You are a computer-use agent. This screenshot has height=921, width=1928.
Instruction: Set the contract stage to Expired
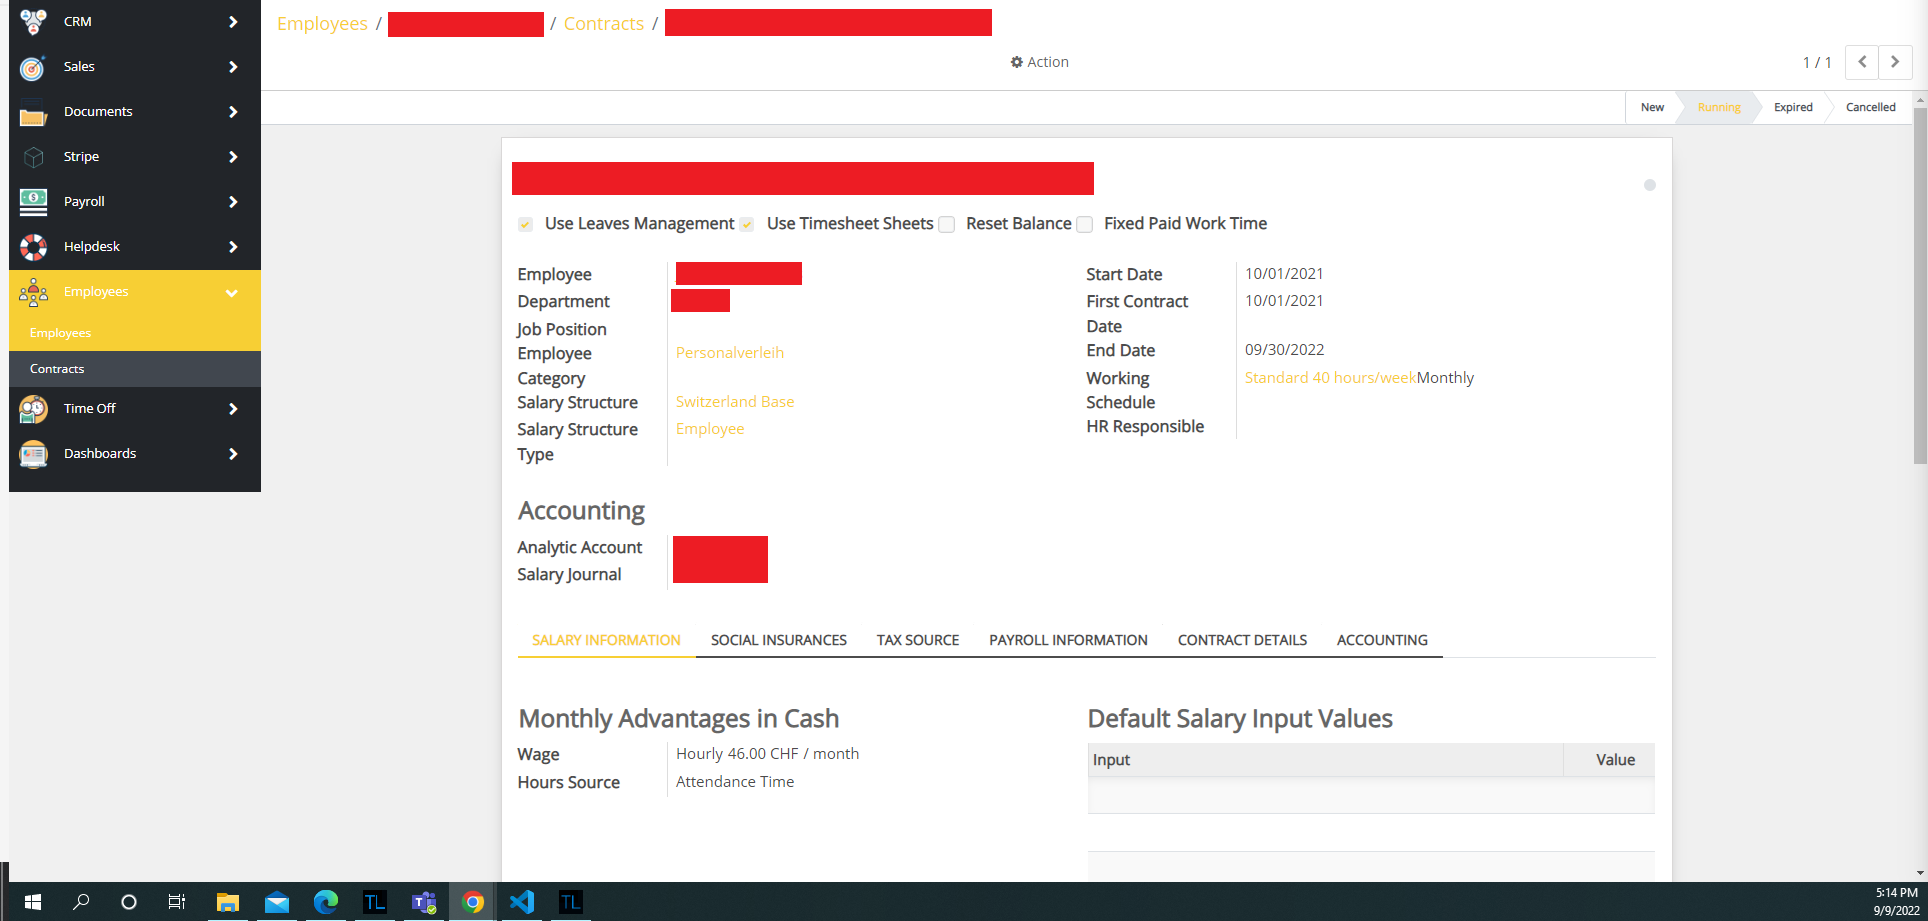click(1792, 107)
